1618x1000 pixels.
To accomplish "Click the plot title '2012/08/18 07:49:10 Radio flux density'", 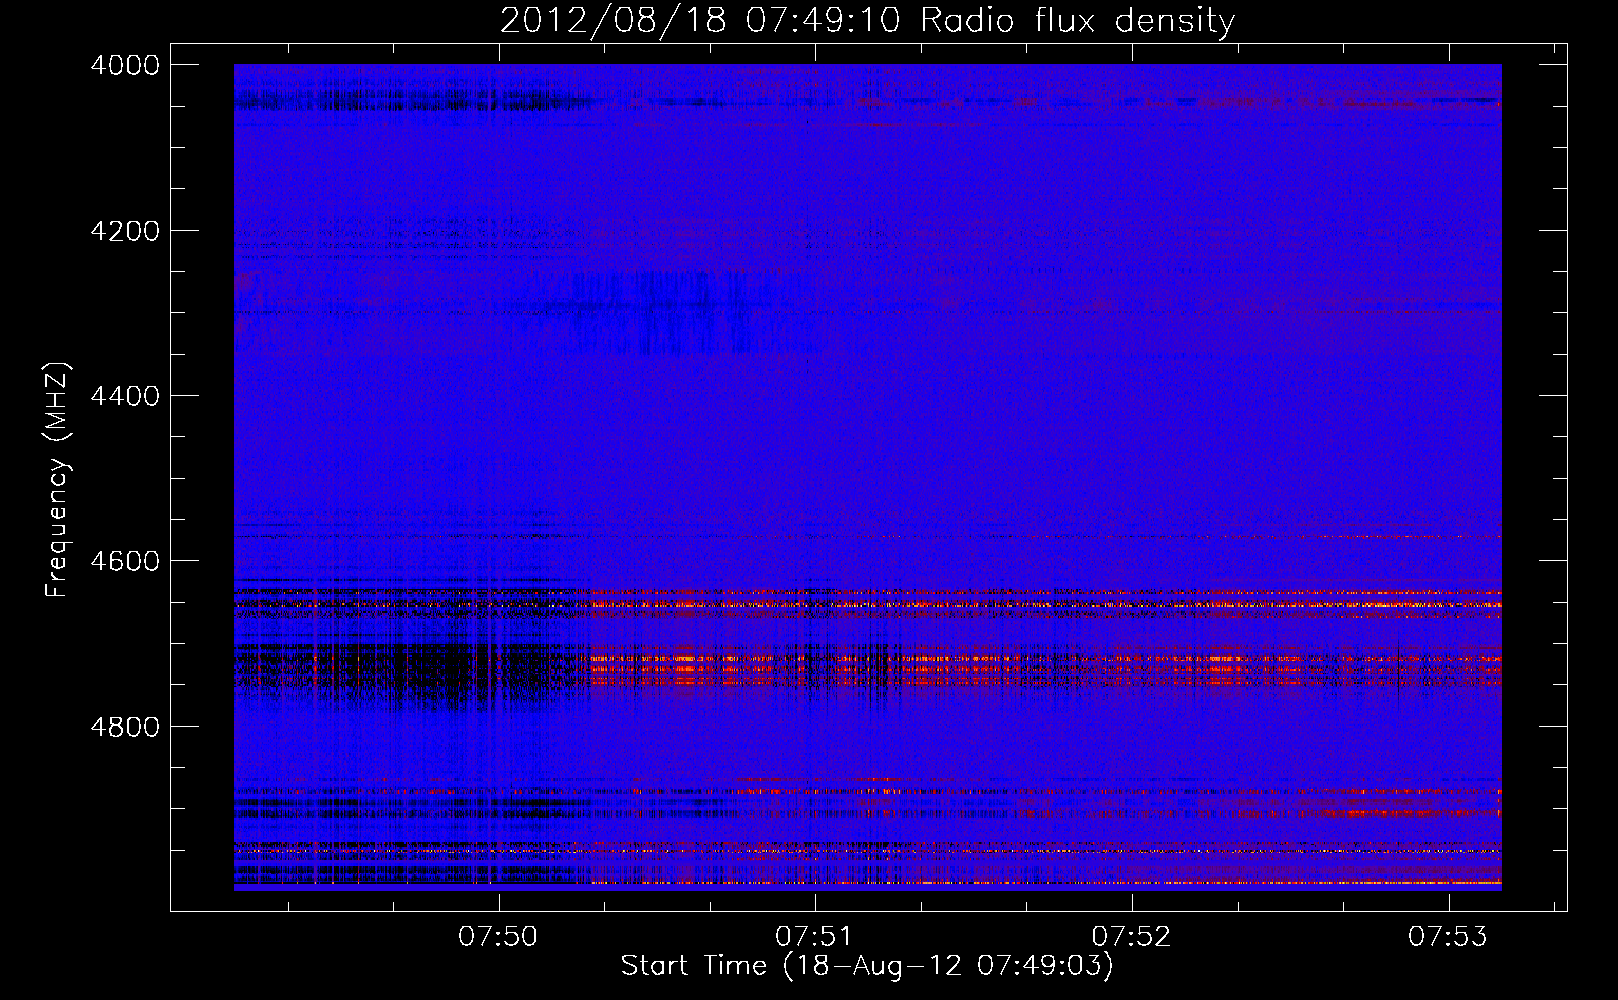I will click(x=867, y=20).
